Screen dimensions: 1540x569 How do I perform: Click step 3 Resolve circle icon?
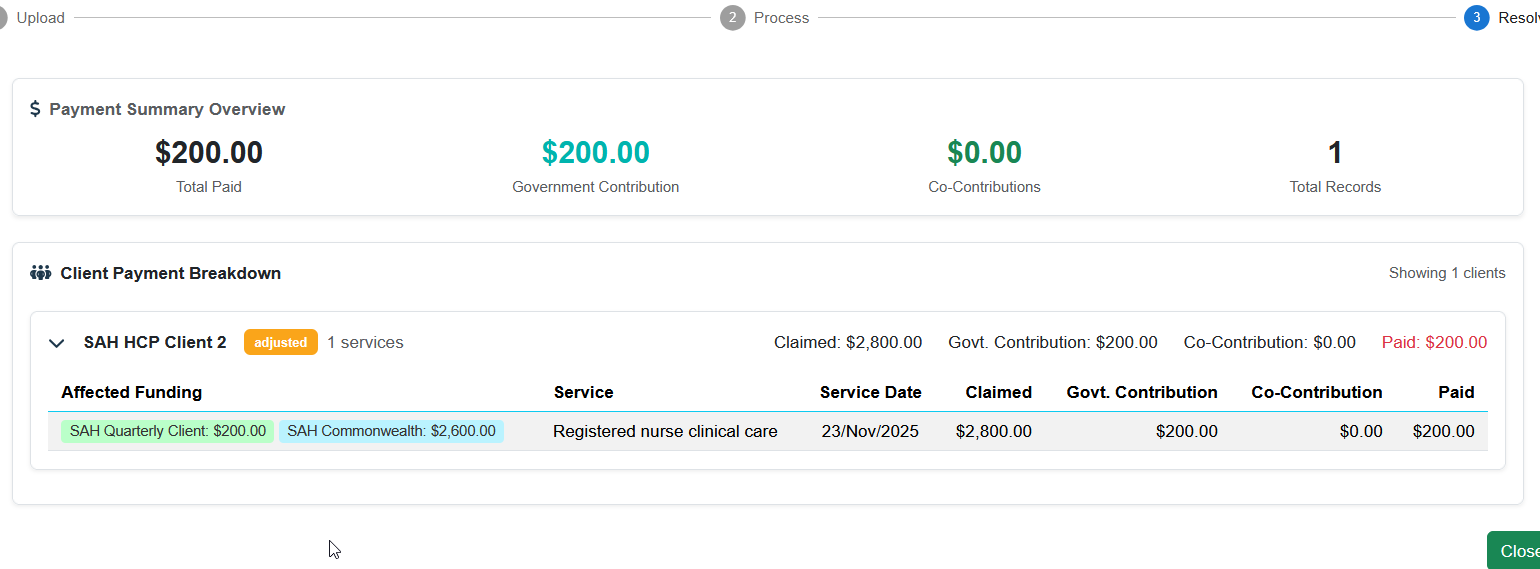1476,18
